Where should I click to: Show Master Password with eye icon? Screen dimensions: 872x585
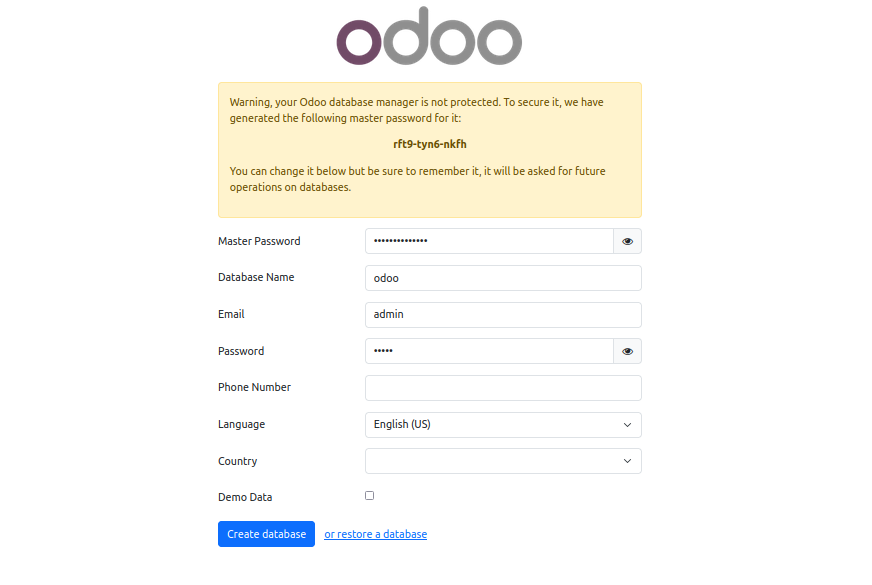click(627, 241)
